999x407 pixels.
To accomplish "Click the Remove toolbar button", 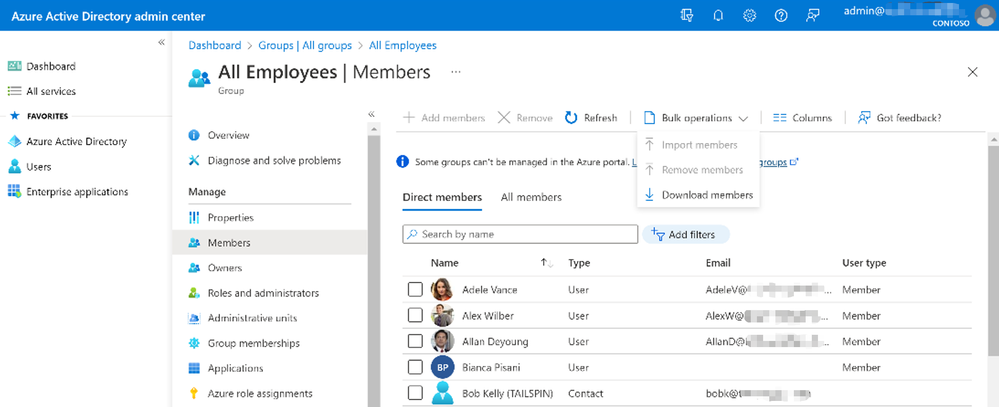I will tap(525, 118).
